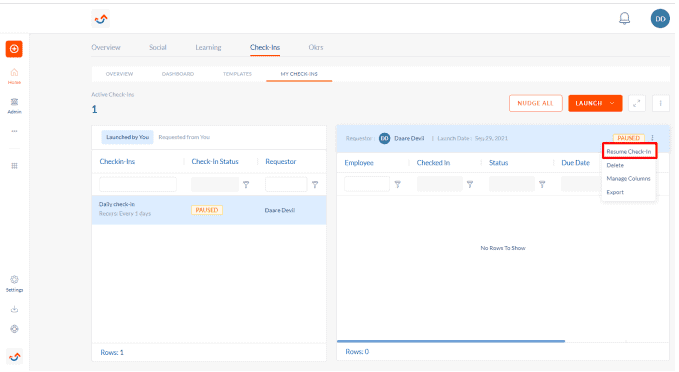The height and width of the screenshot is (372, 679).
Task: Click the expand fullscreen icon button
Action: [x=637, y=104]
